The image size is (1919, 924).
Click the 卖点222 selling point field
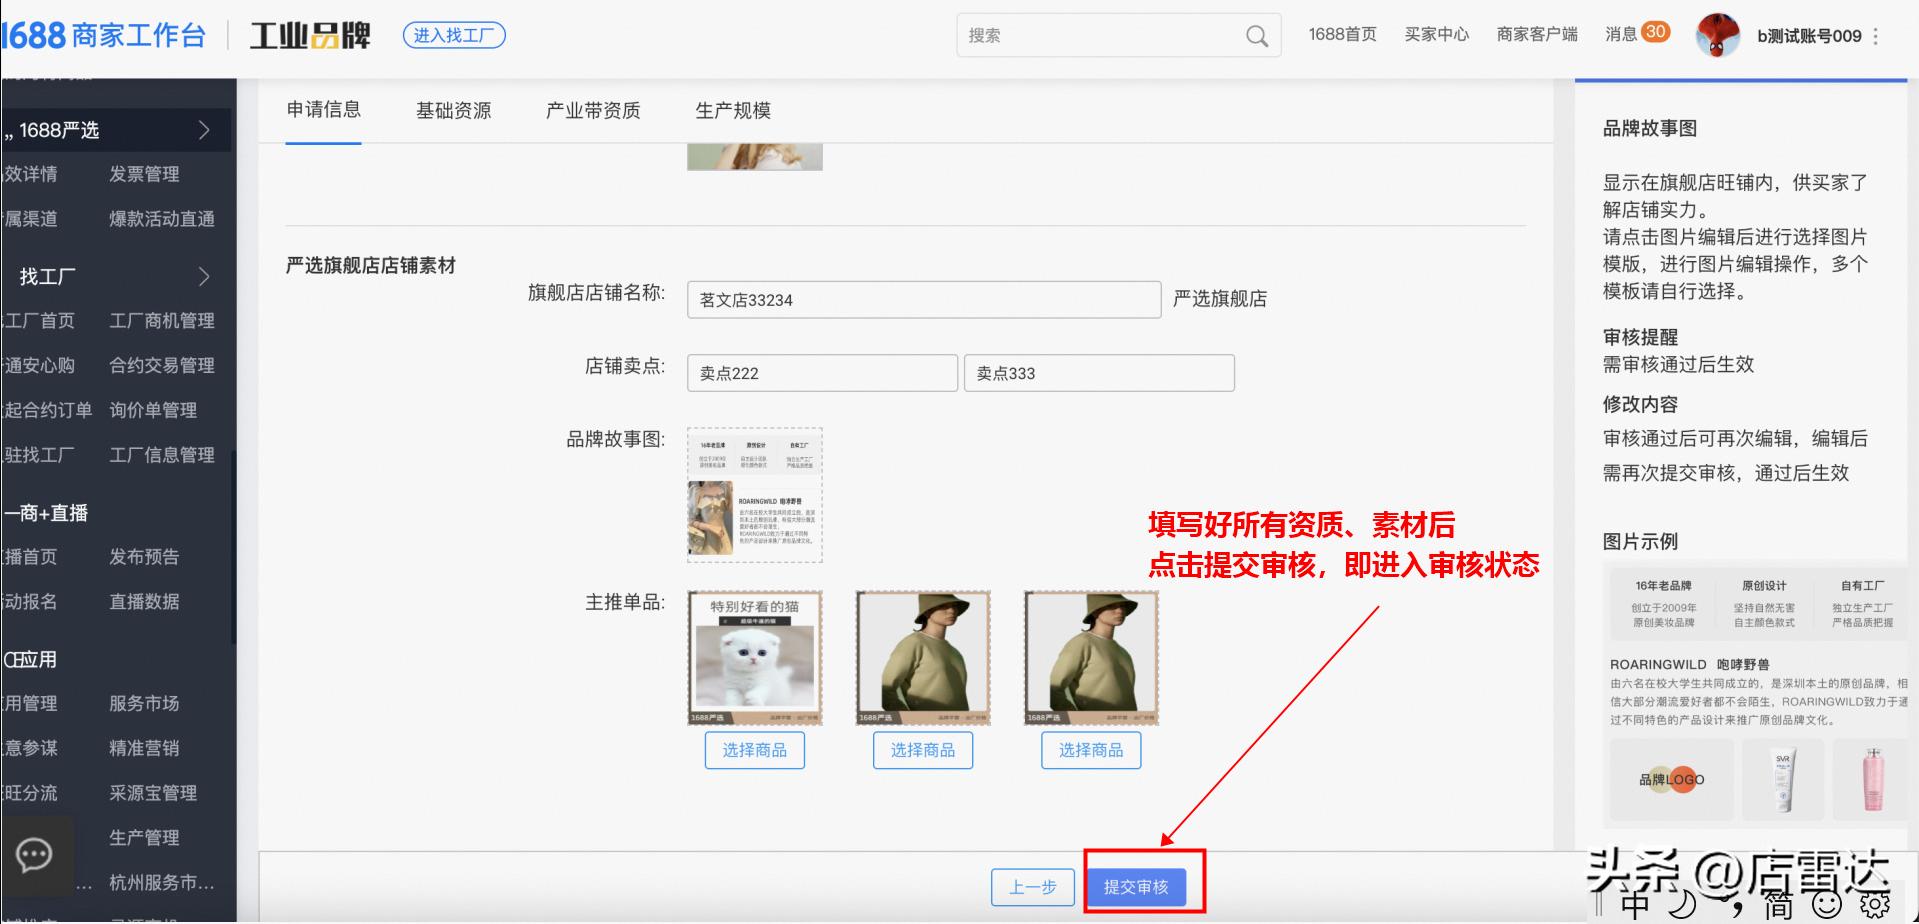(821, 372)
